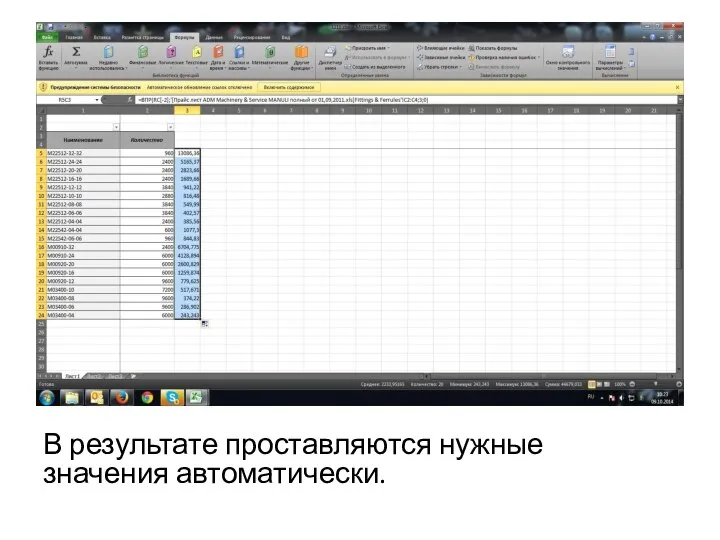This screenshot has height=540, width=720.
Task: Open the Math functions book icon
Action: (x=270, y=51)
